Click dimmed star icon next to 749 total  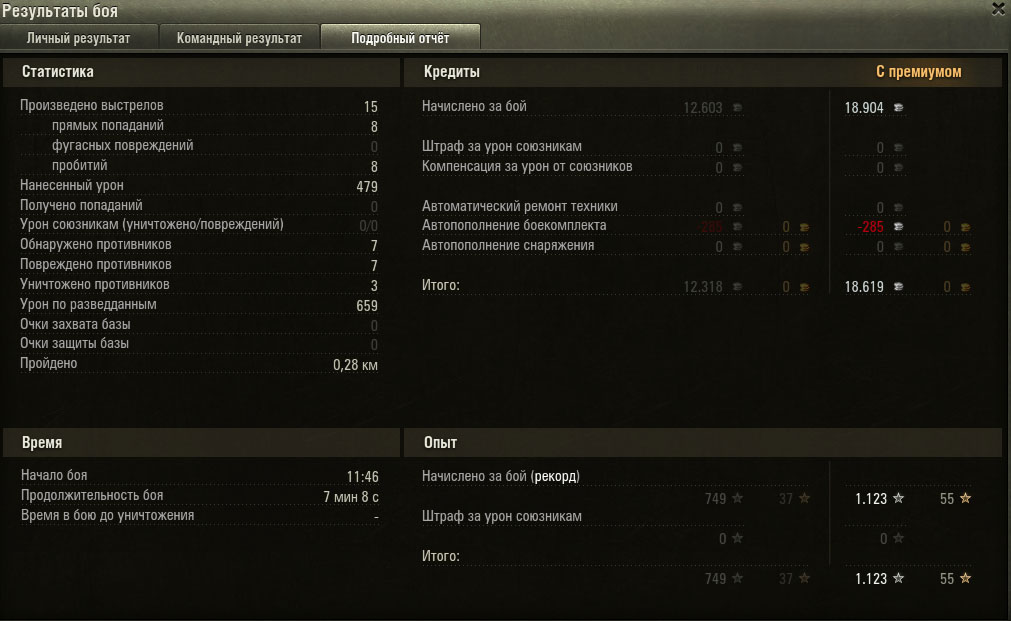tap(738, 578)
